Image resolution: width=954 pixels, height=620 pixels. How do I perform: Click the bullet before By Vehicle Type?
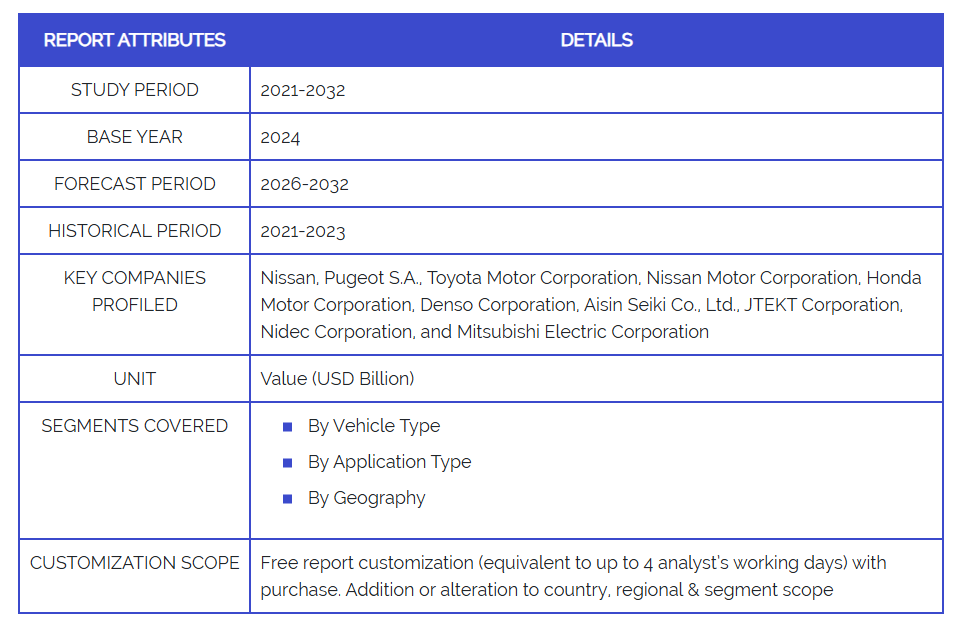288,427
